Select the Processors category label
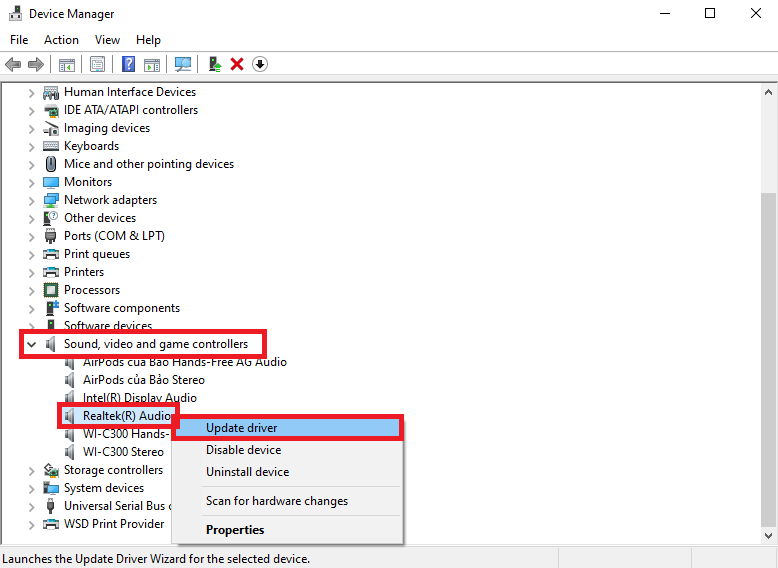Viewport: 778px width, 568px height. (x=92, y=290)
